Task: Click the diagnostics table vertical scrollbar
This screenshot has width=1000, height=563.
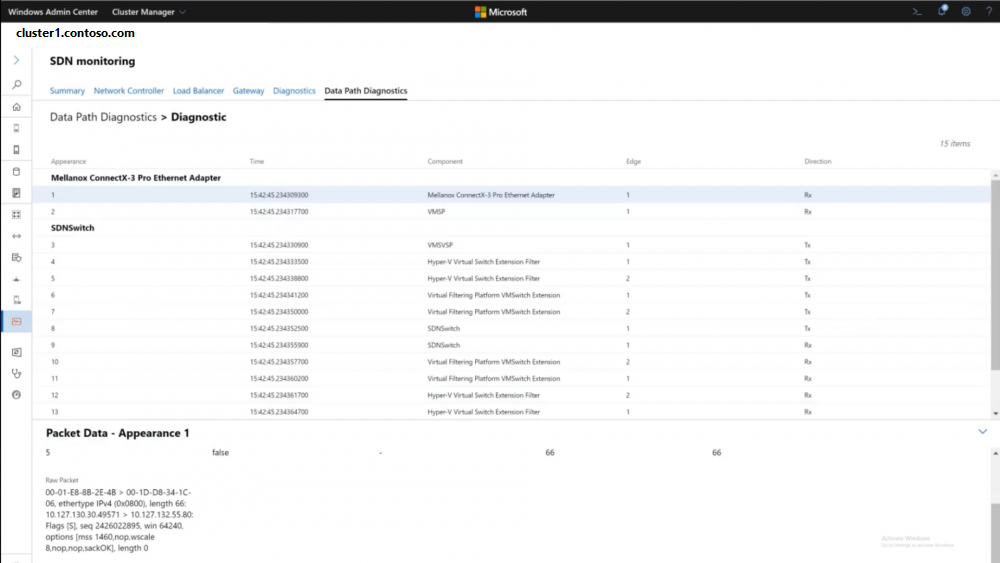Action: pyautogui.click(x=995, y=275)
